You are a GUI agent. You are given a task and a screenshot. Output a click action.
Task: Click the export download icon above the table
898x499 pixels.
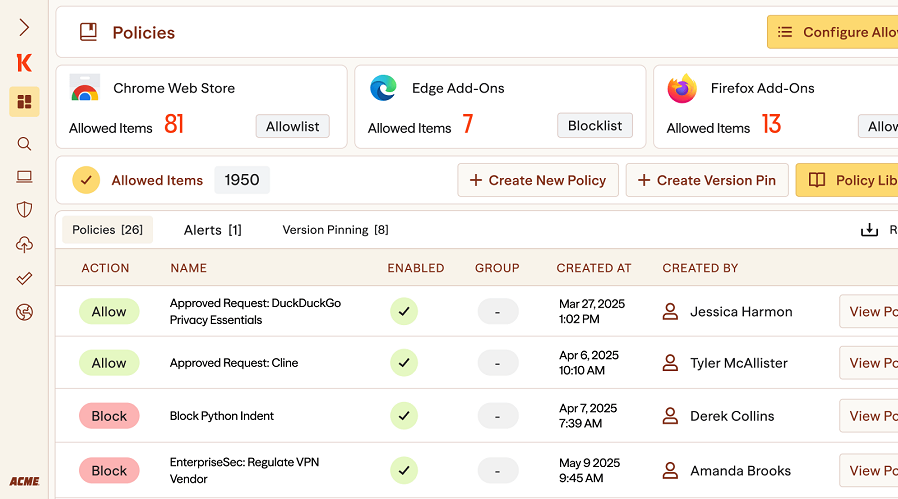pyautogui.click(x=869, y=230)
